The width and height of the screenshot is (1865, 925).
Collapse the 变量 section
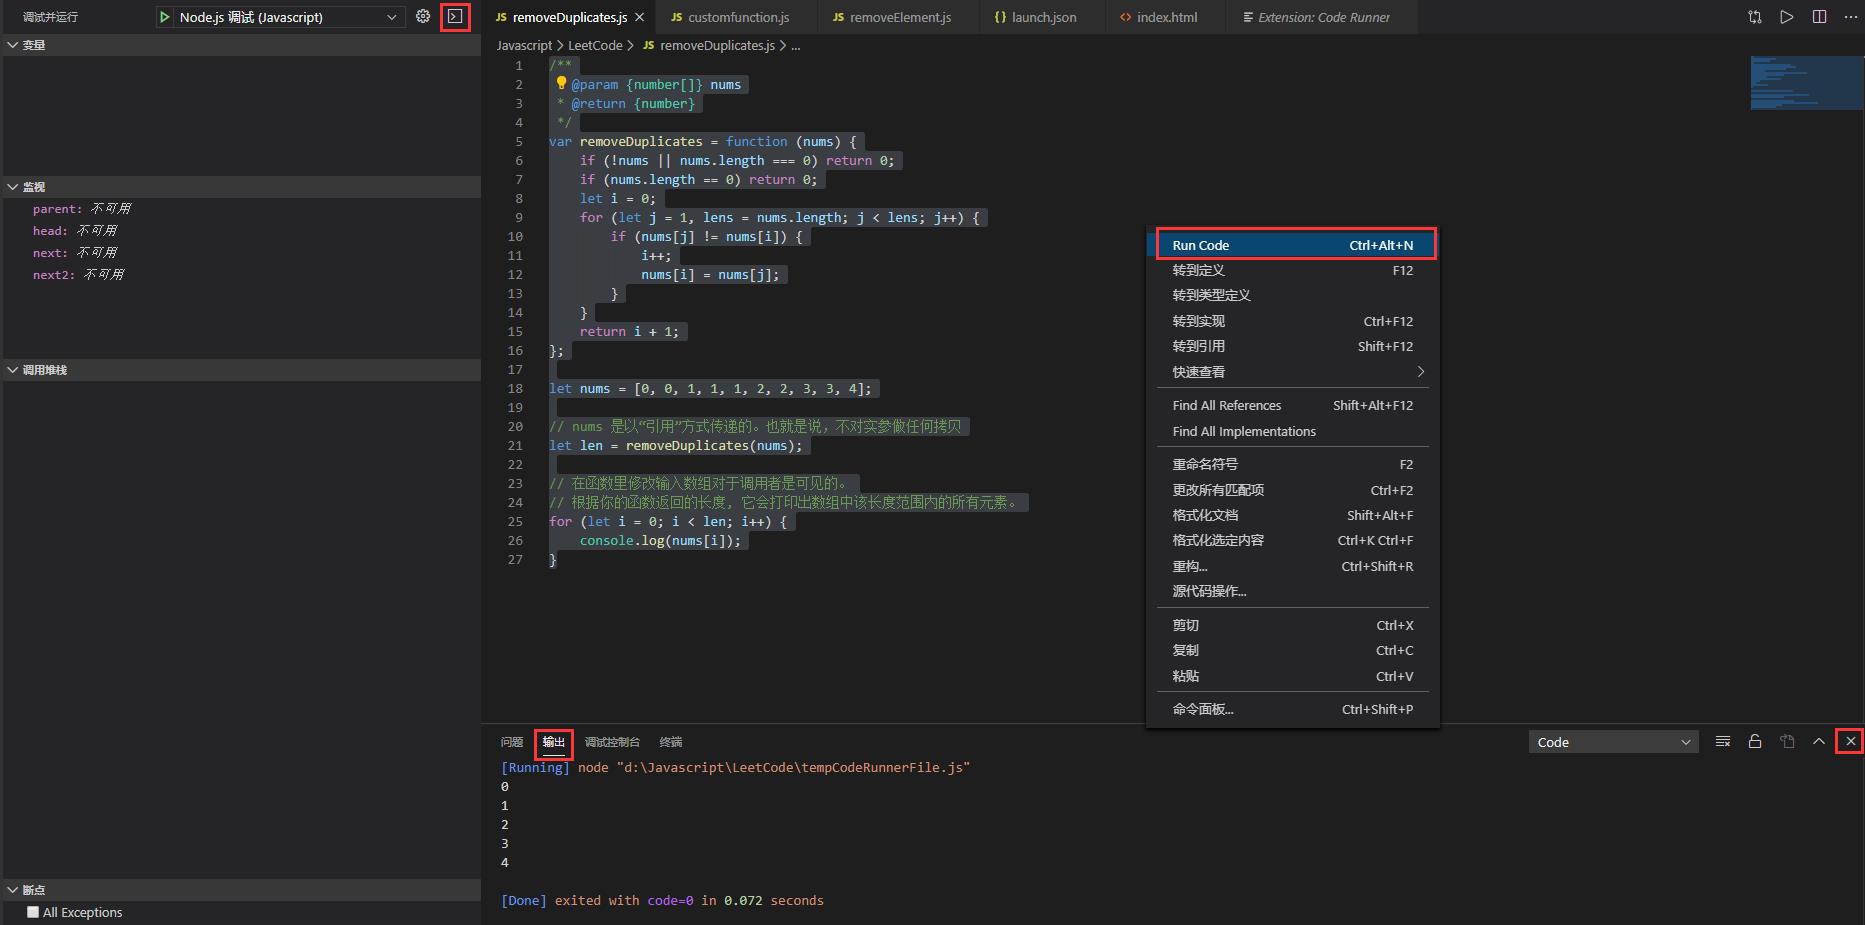coord(12,45)
